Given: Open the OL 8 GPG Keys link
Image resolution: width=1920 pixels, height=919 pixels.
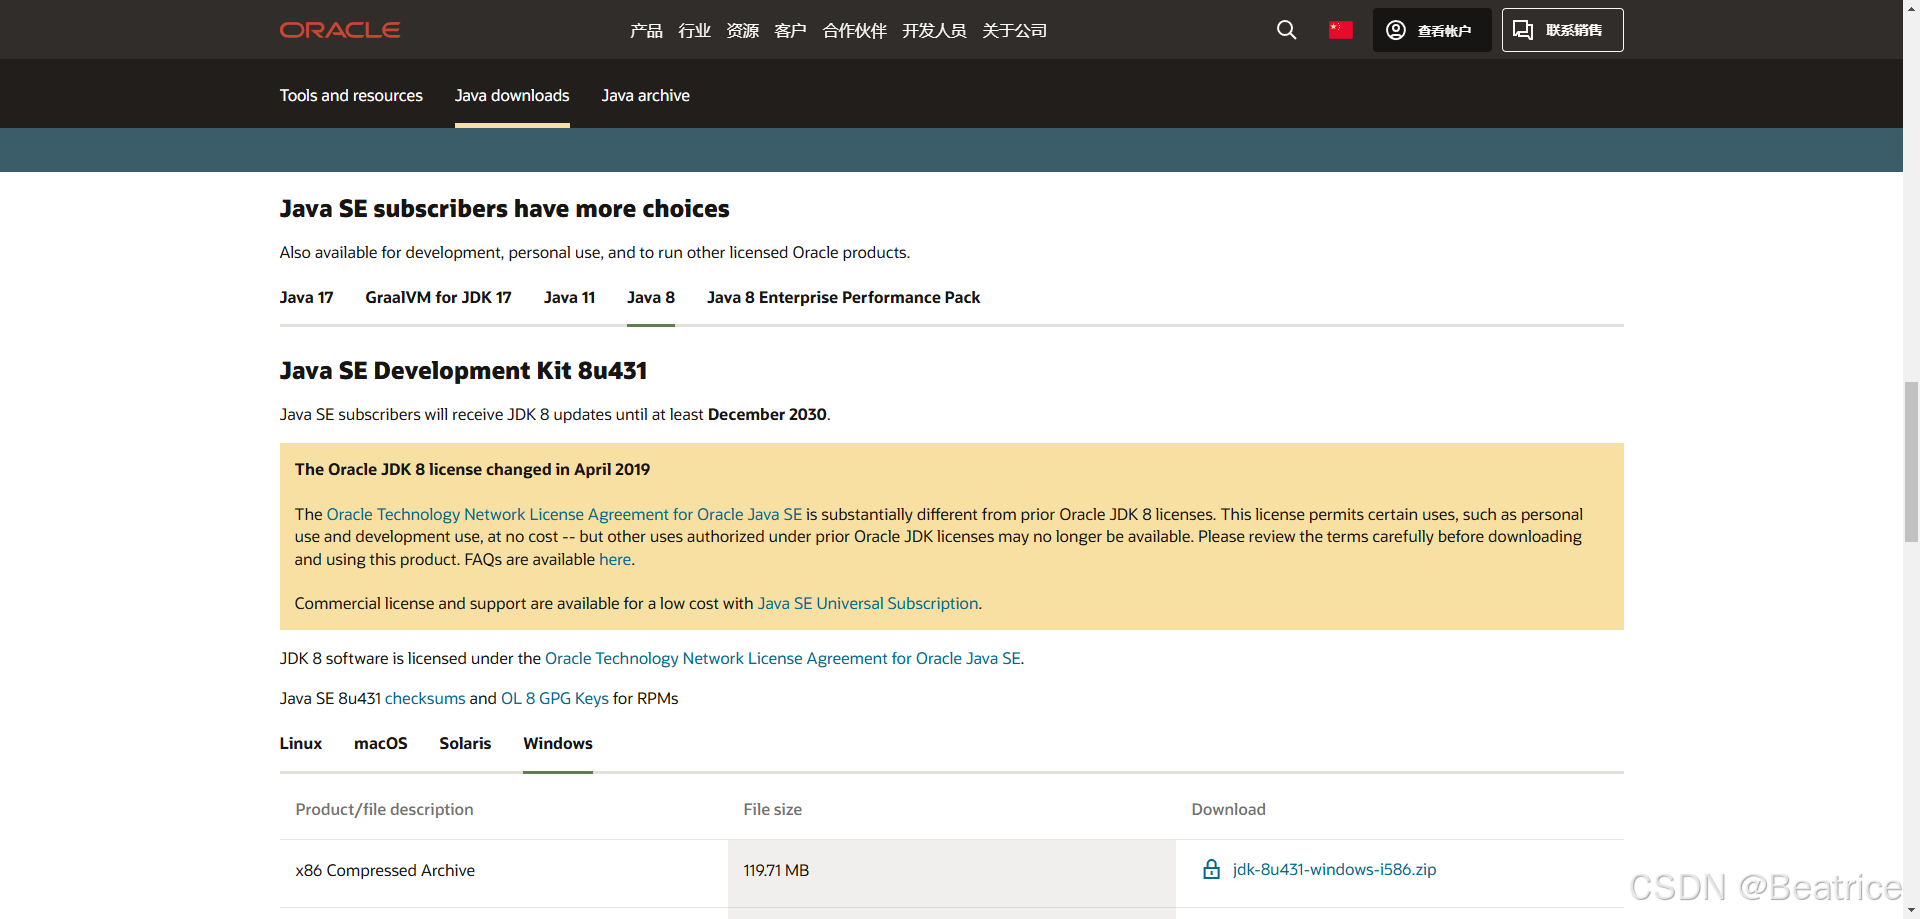Looking at the screenshot, I should [x=554, y=698].
